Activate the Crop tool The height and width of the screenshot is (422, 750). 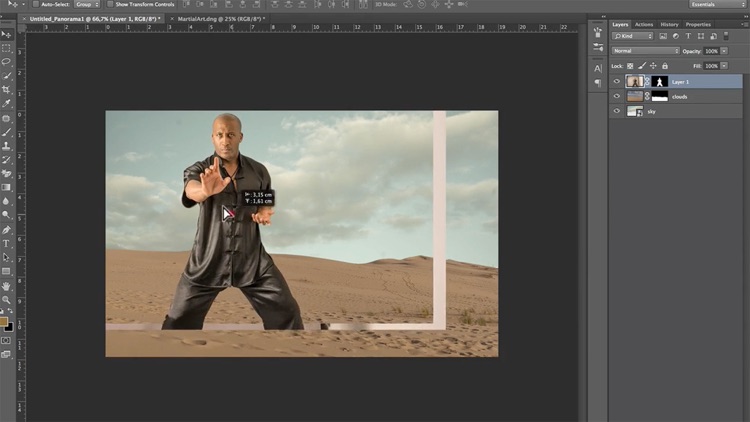(6, 89)
